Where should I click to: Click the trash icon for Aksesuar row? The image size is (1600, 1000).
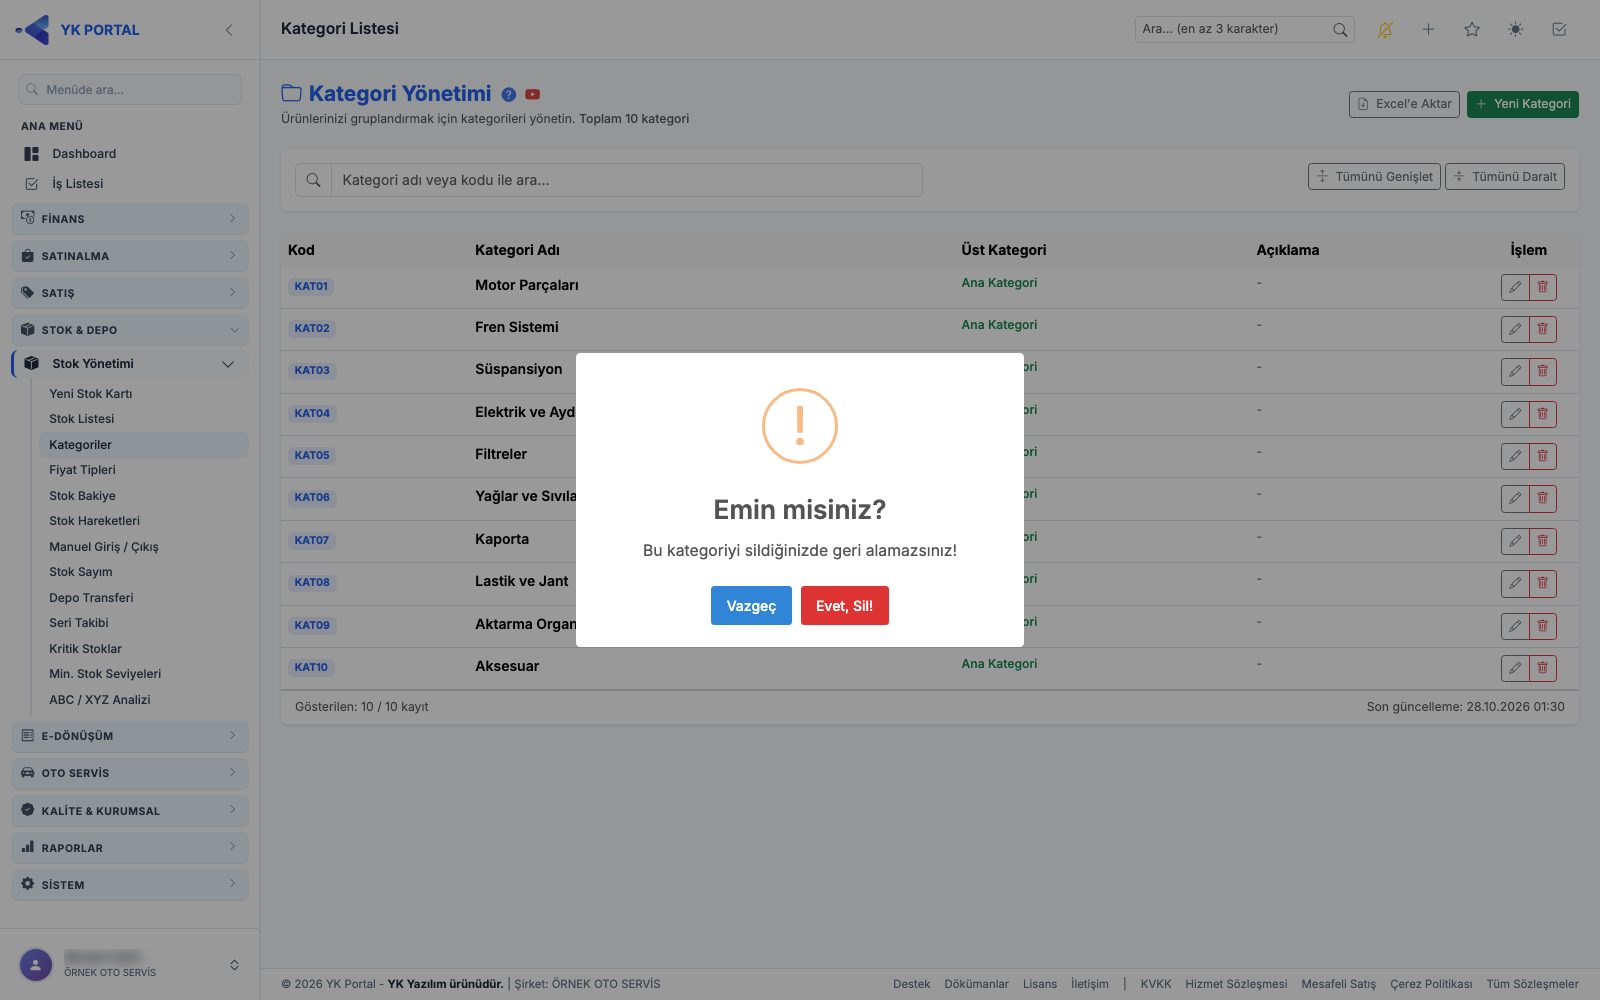pos(1543,668)
